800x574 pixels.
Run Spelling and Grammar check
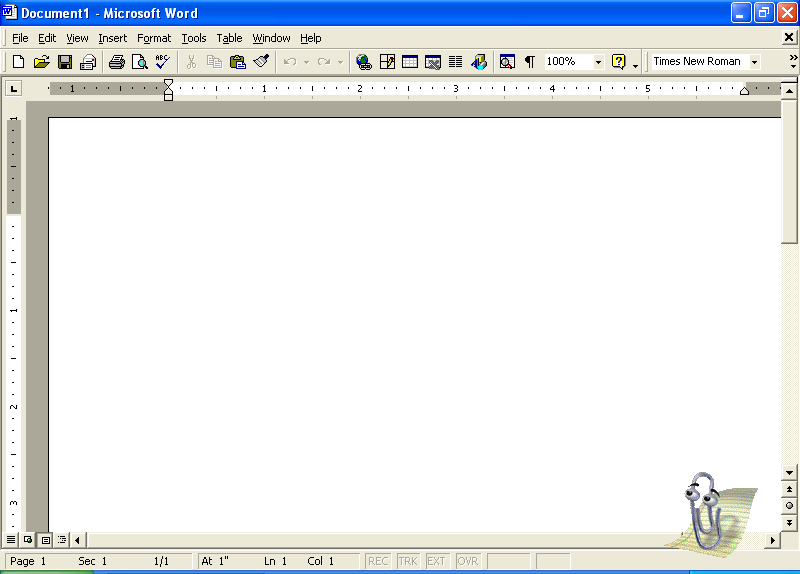point(162,62)
